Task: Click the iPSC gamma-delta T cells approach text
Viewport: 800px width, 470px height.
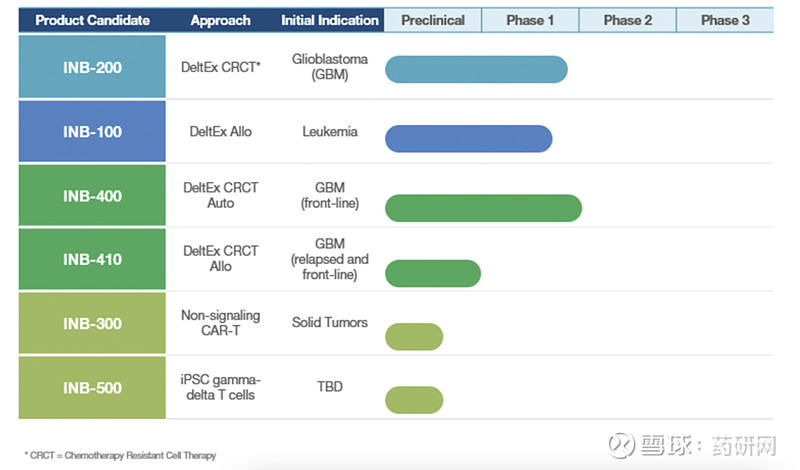Action: 220,387
